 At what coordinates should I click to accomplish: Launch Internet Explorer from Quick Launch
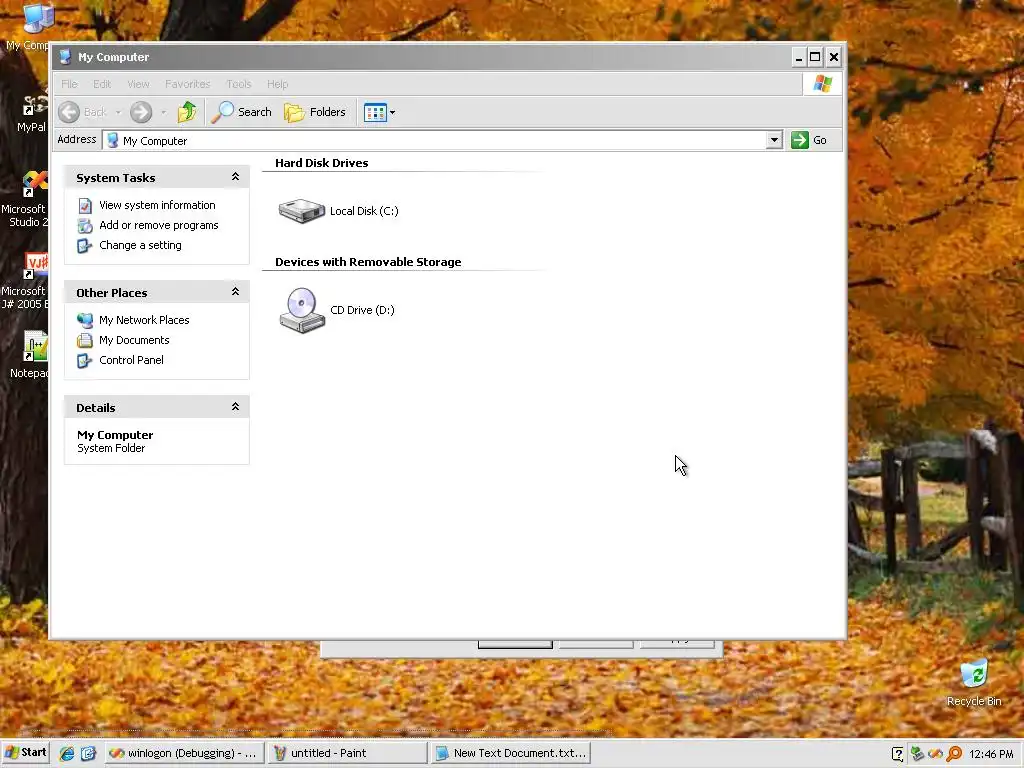click(67, 754)
